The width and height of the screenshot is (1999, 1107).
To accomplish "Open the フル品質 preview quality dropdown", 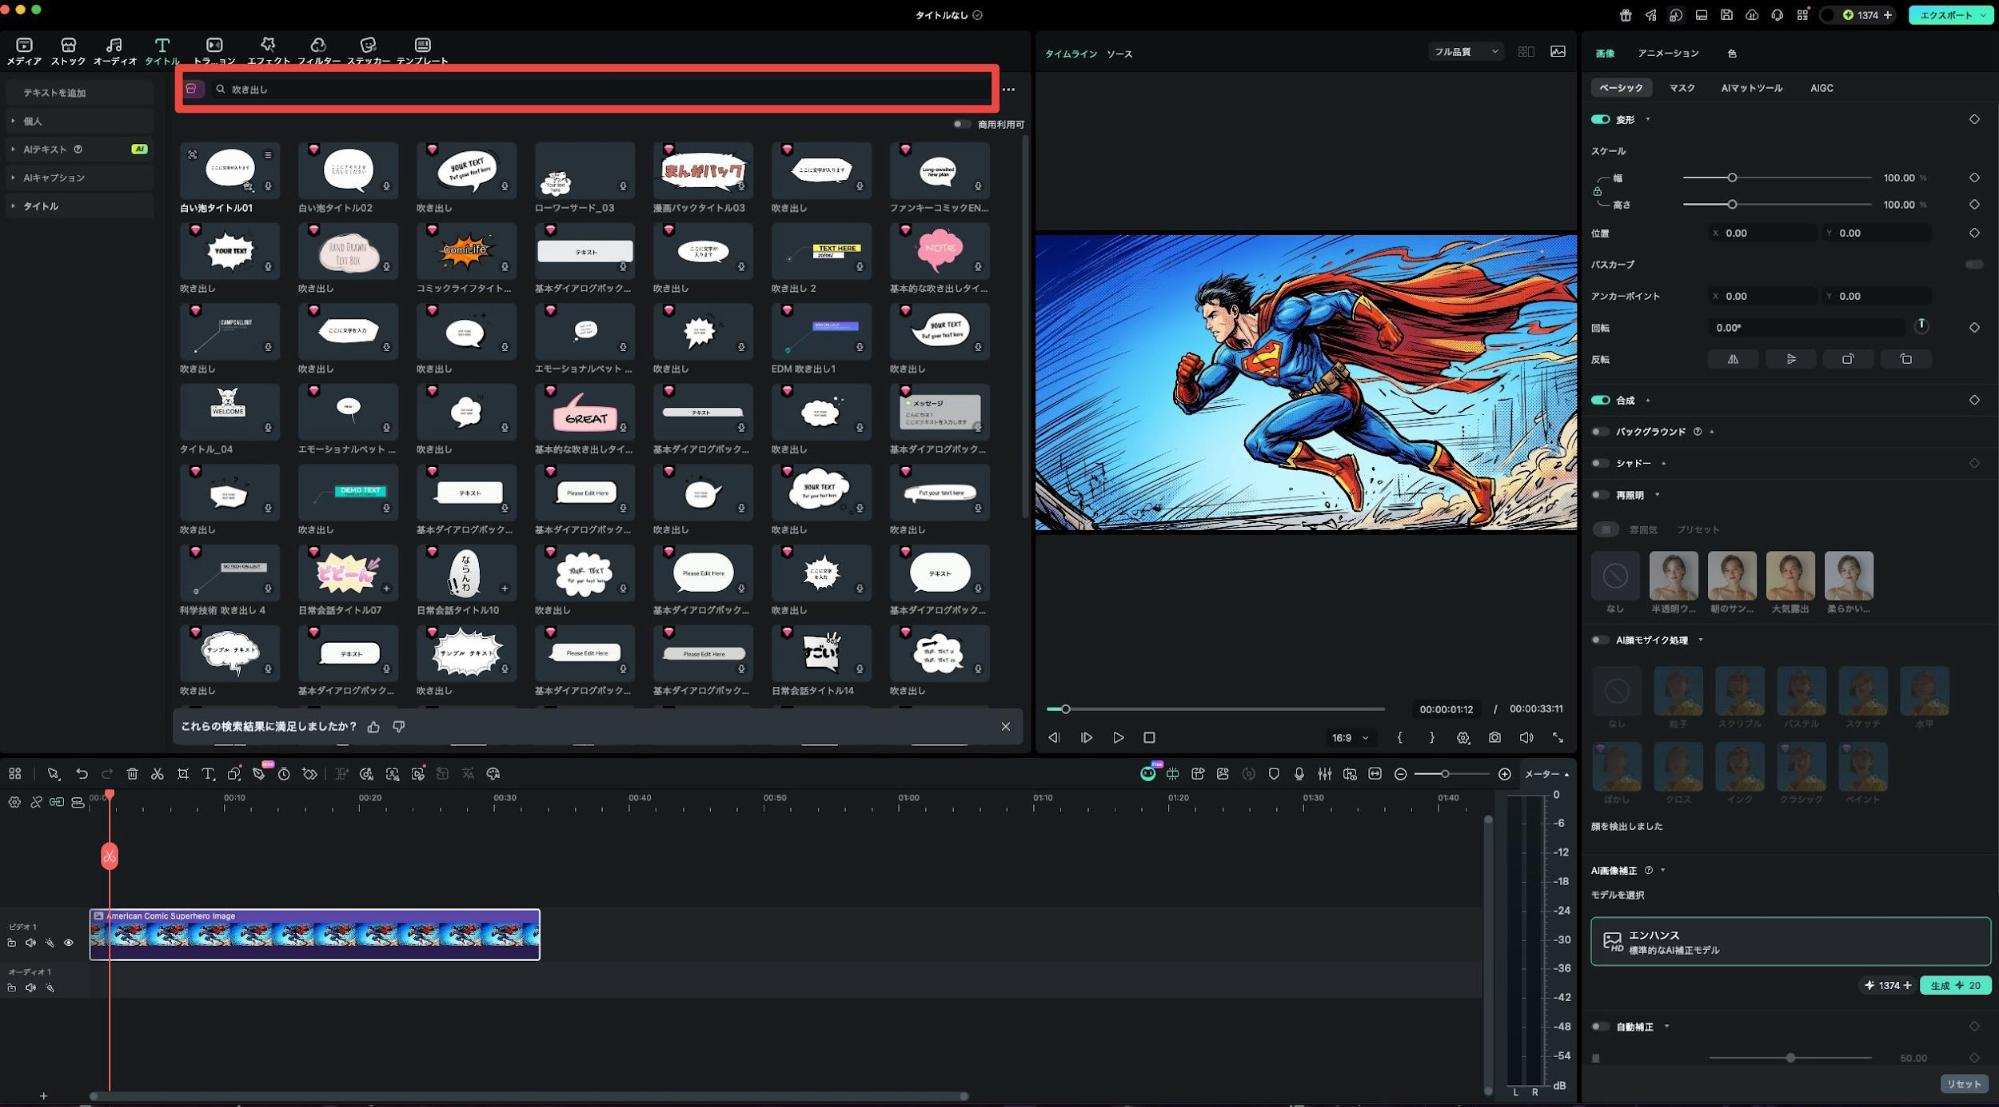I will (x=1466, y=52).
